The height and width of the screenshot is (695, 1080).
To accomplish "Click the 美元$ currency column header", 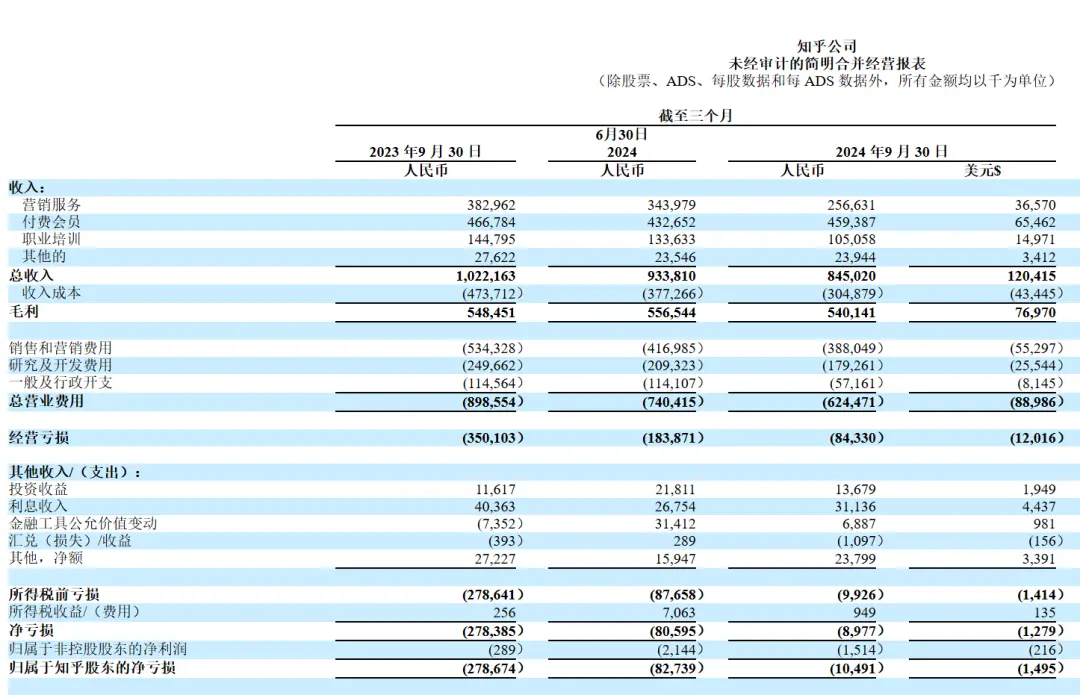I will 982,170.
